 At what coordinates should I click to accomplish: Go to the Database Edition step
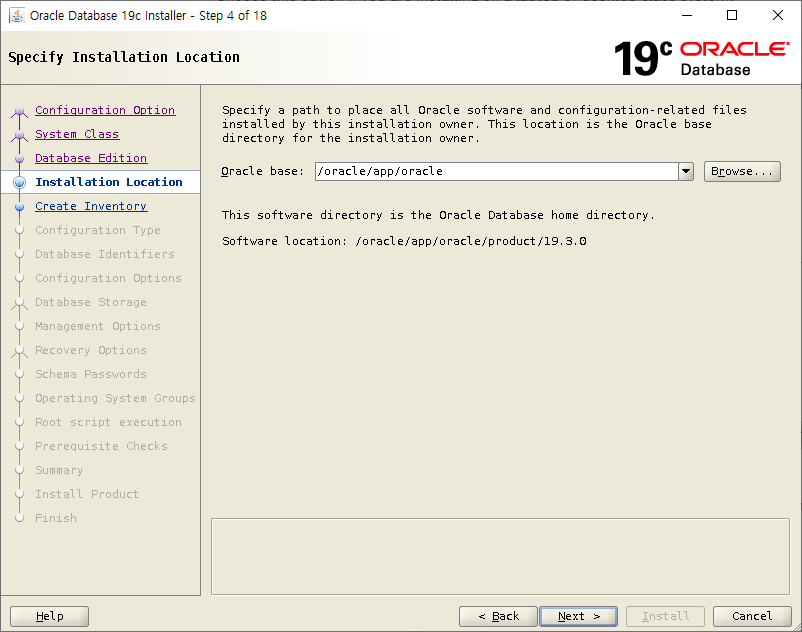[91, 158]
